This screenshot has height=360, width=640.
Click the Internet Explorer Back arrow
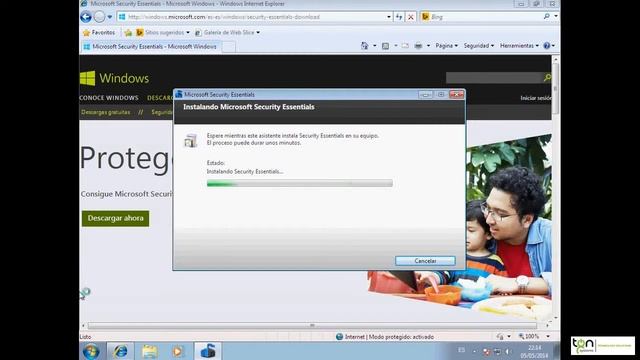click(86, 17)
